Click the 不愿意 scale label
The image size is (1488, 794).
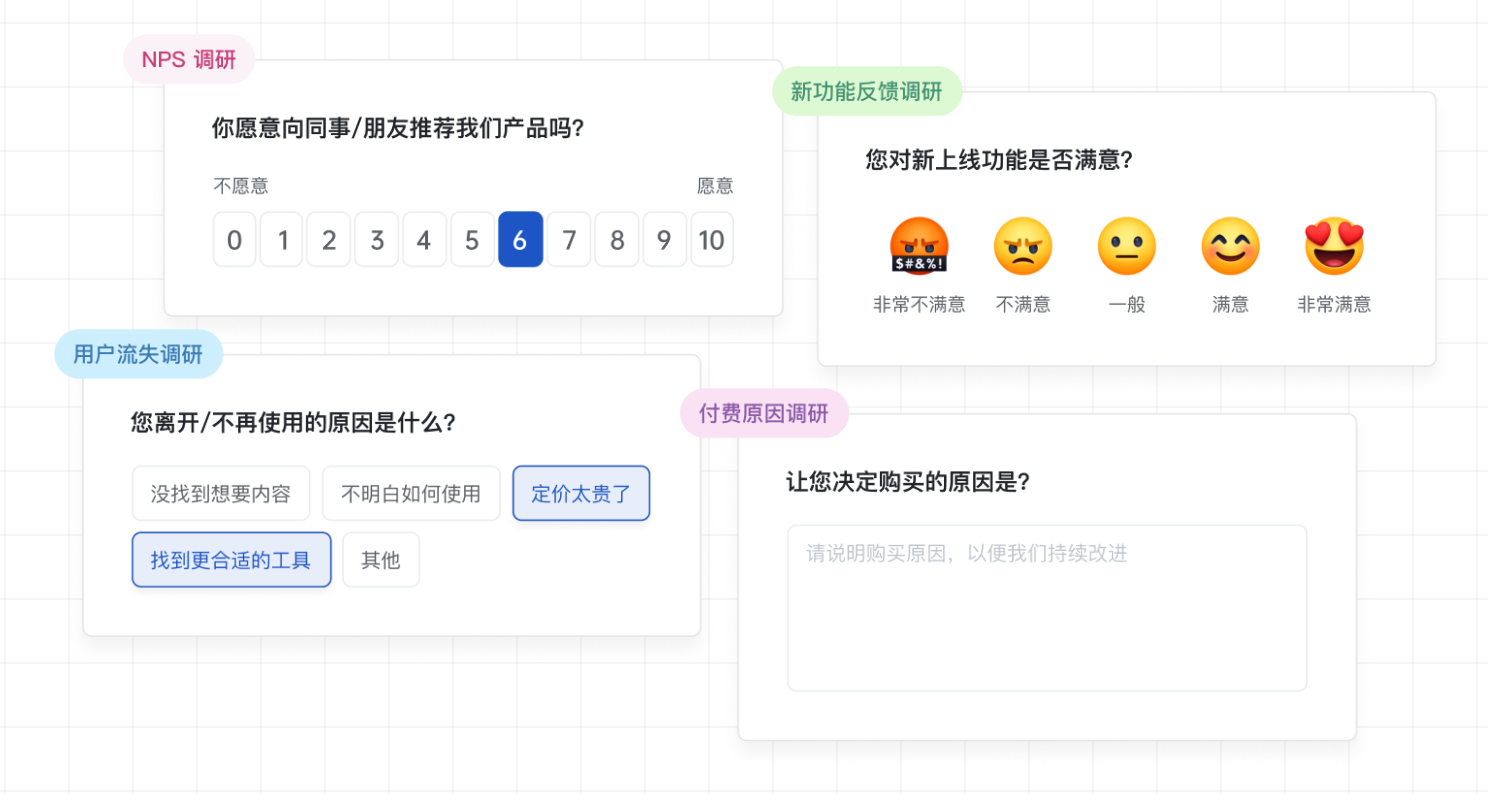241,186
